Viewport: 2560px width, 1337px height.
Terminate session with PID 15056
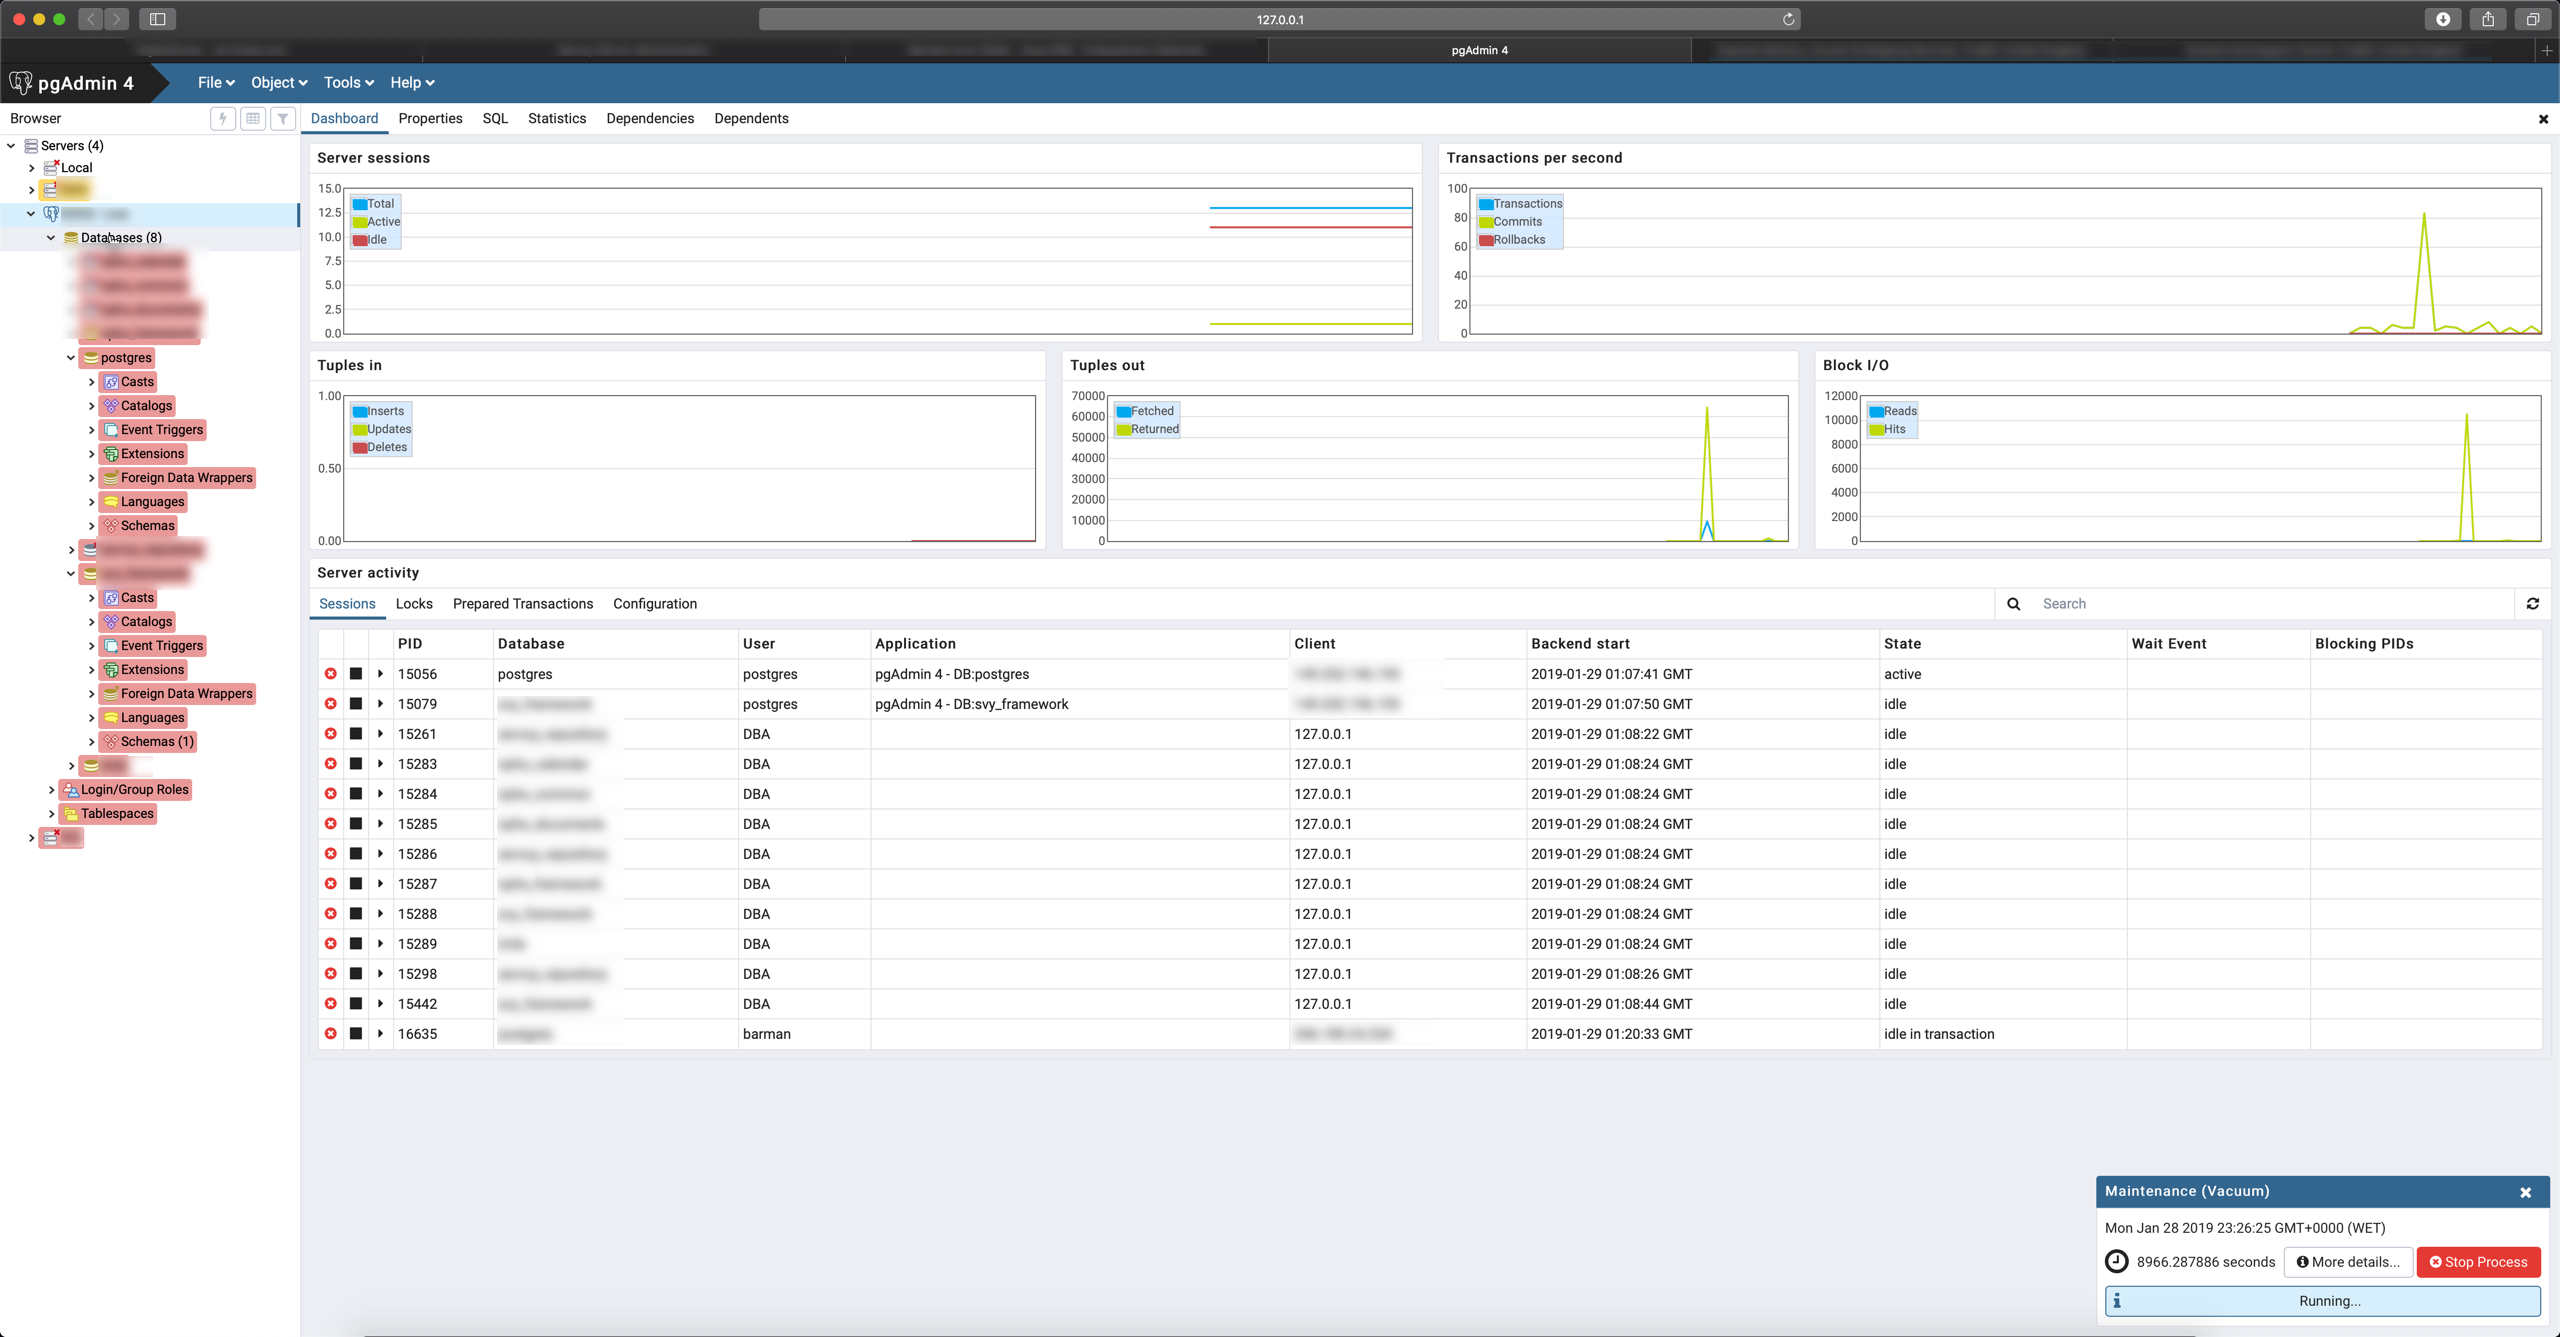click(331, 674)
